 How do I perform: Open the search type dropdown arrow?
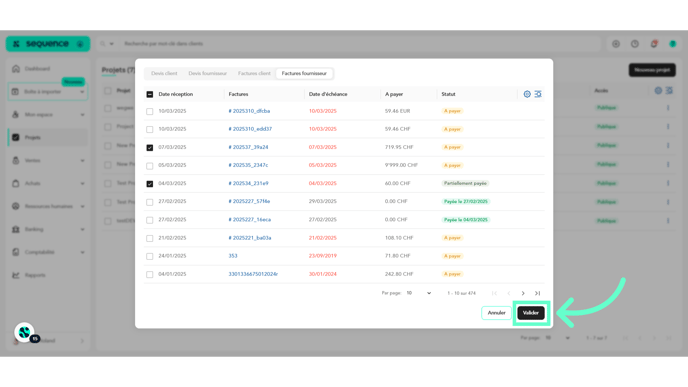(111, 44)
